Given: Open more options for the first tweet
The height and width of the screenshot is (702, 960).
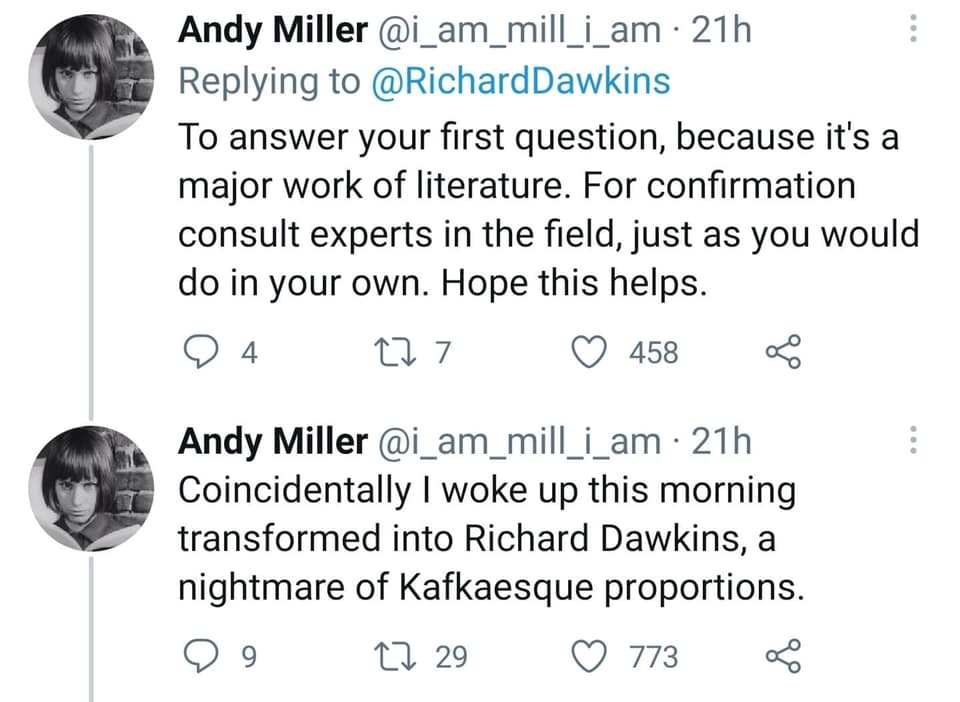Looking at the screenshot, I should (911, 32).
